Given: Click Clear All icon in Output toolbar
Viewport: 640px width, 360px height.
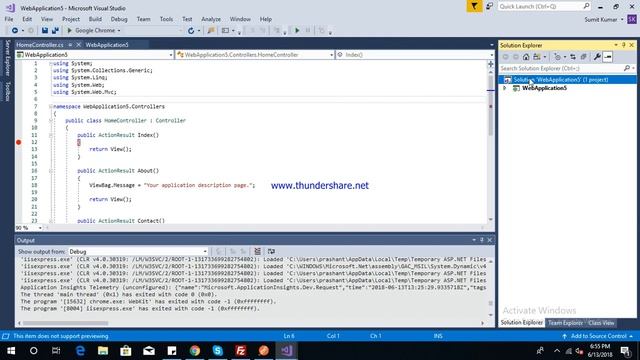Looking at the screenshot, I should pos(258,251).
